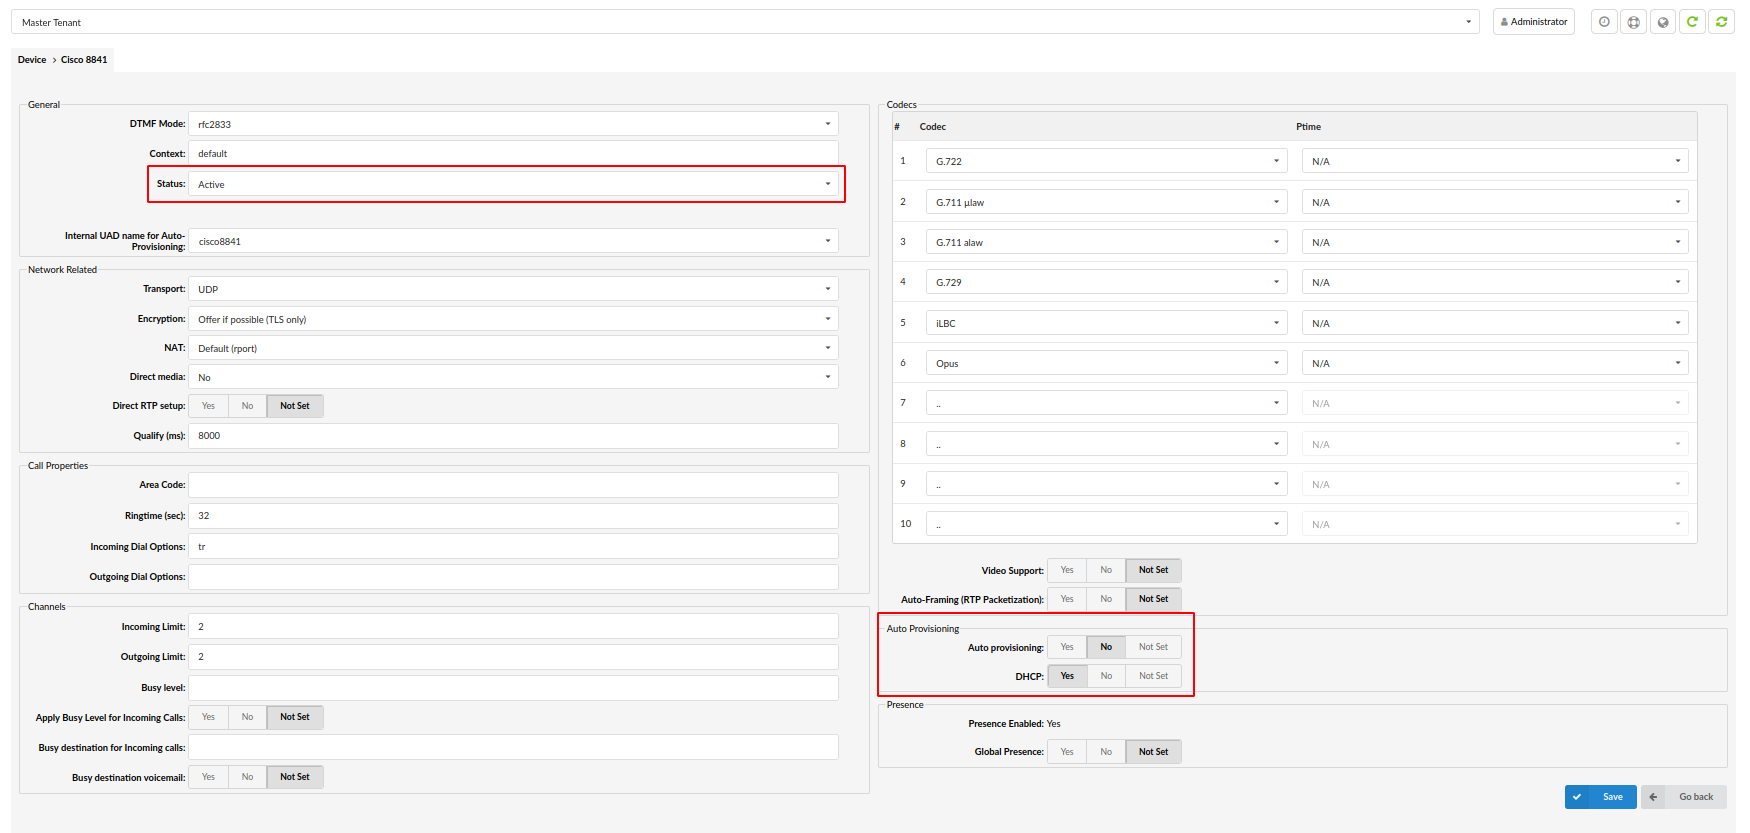Set Global Presence to Yes

point(1067,752)
